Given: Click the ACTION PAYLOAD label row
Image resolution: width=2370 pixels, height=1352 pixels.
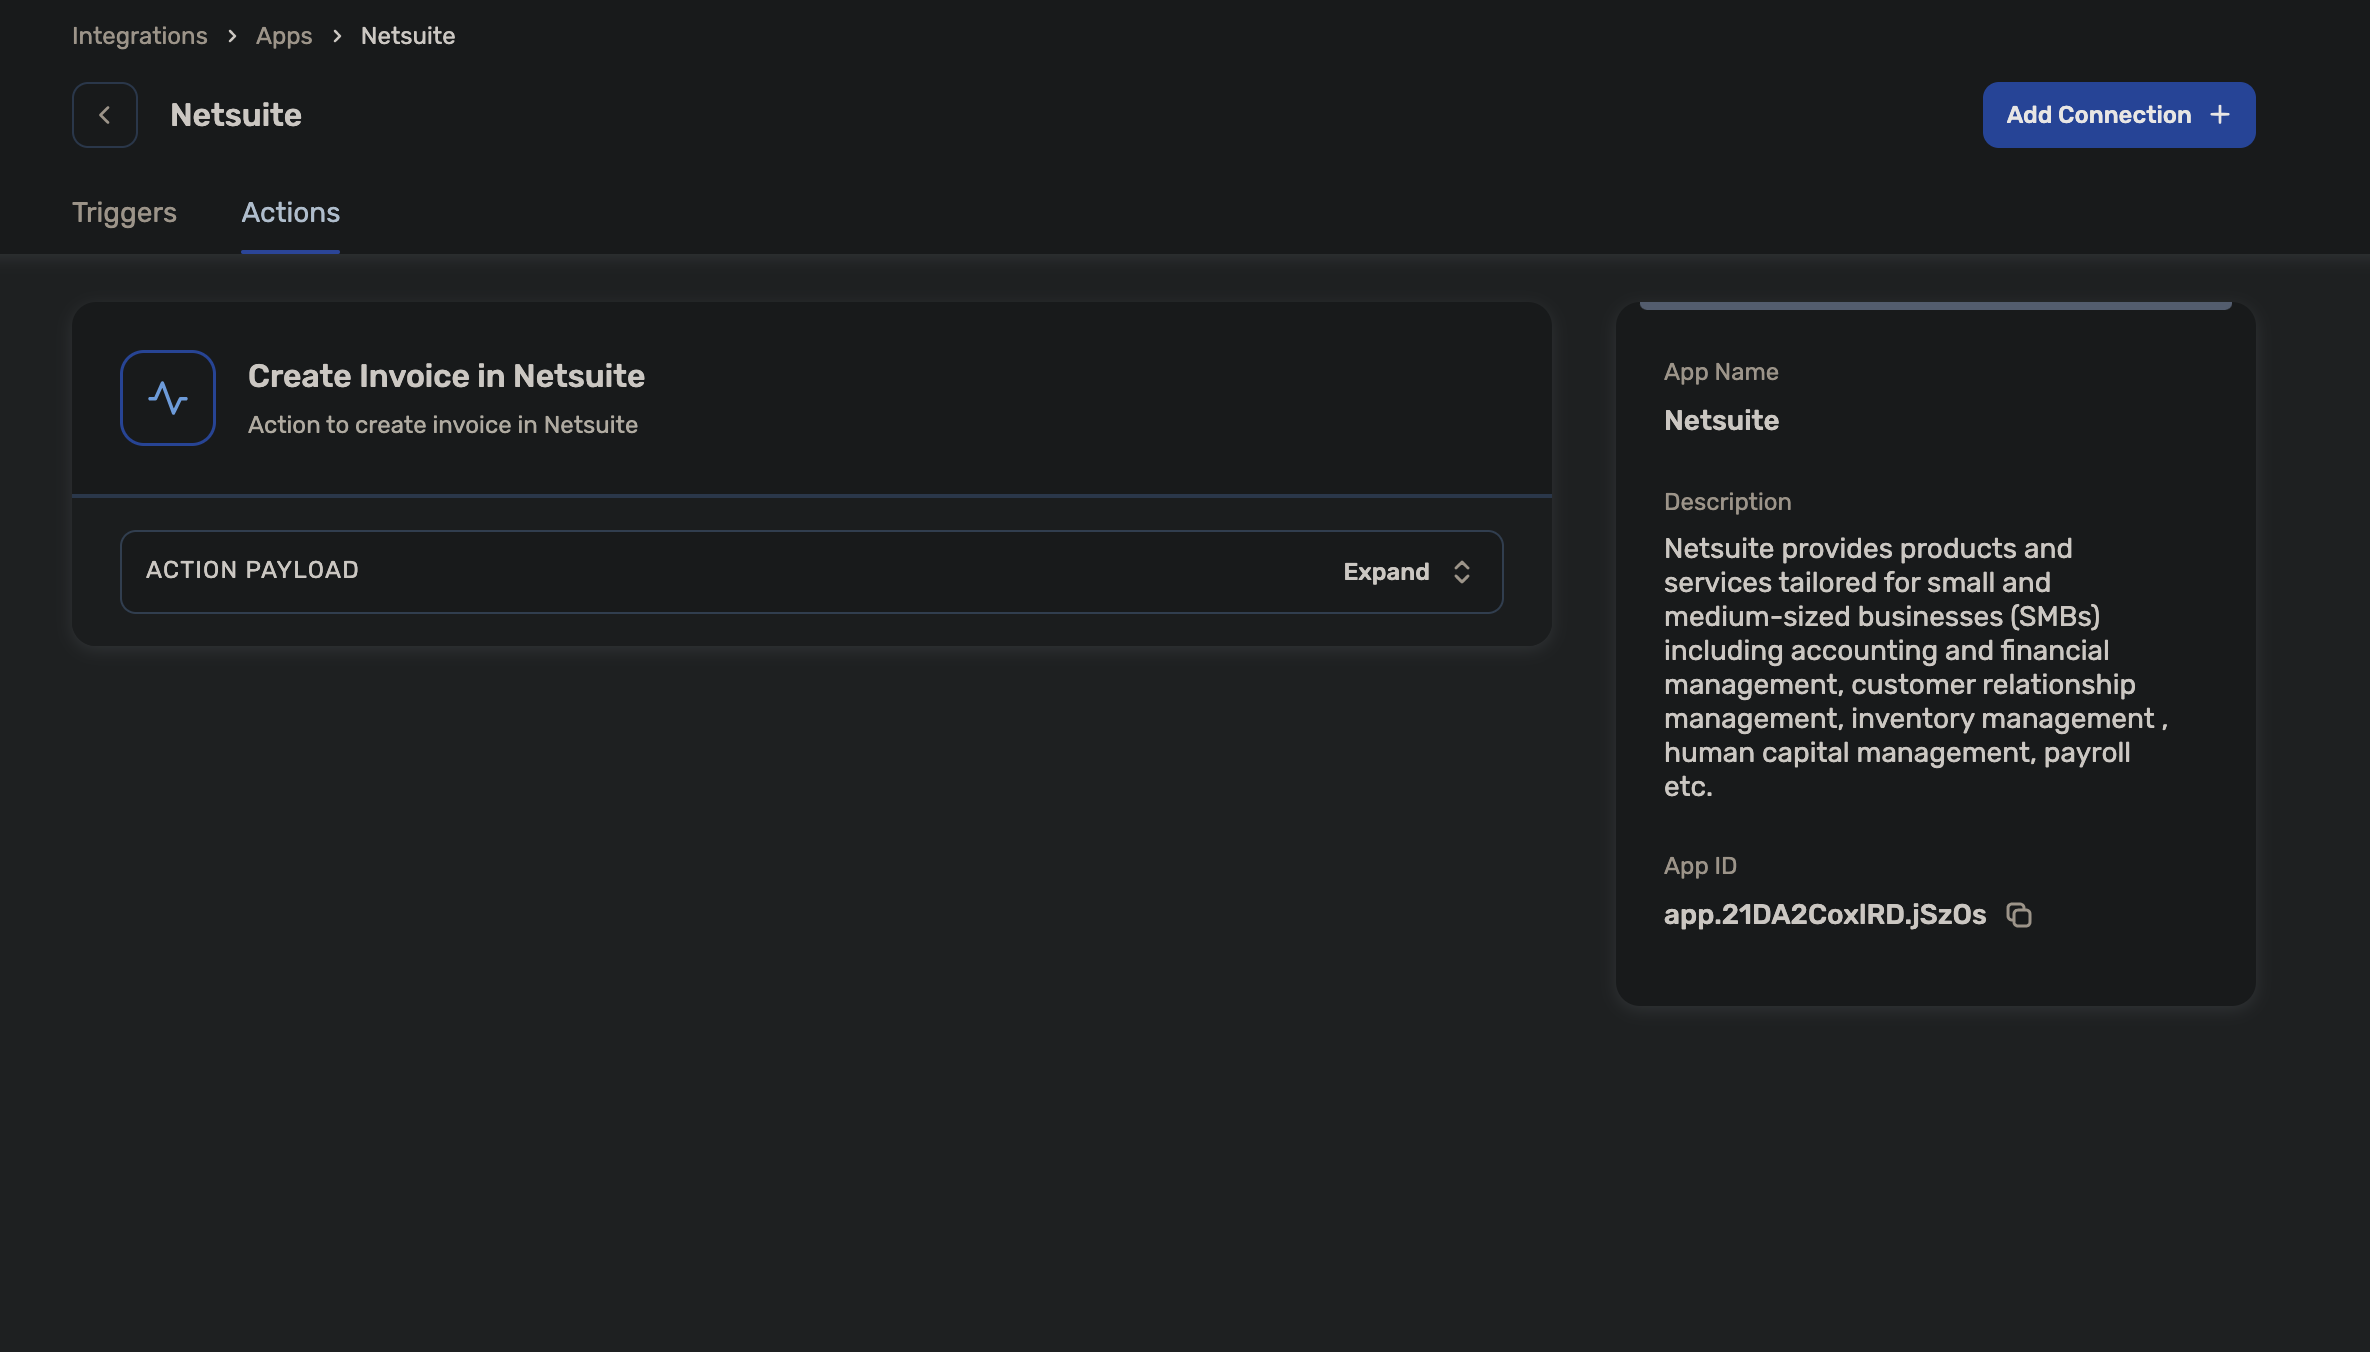Looking at the screenshot, I should point(252,570).
